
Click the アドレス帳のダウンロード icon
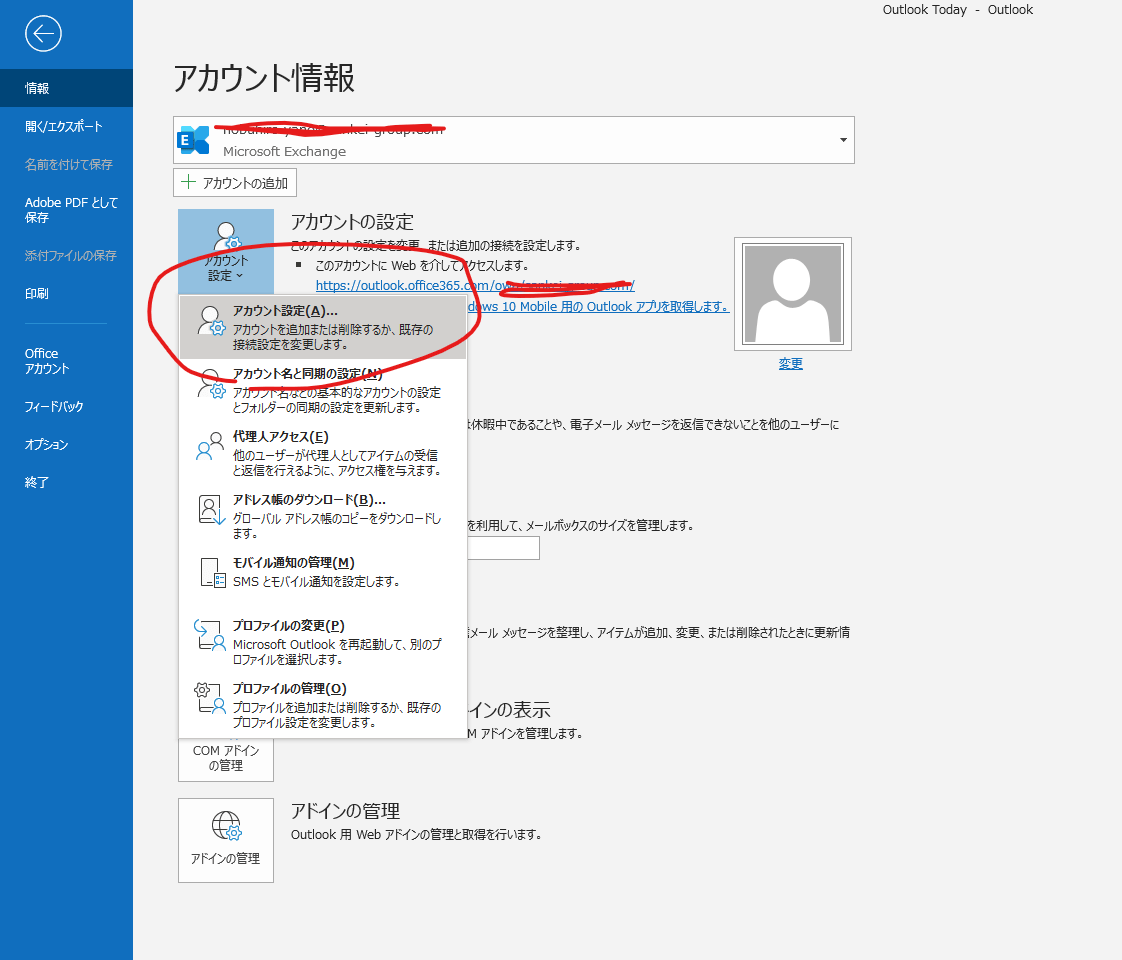pos(211,510)
